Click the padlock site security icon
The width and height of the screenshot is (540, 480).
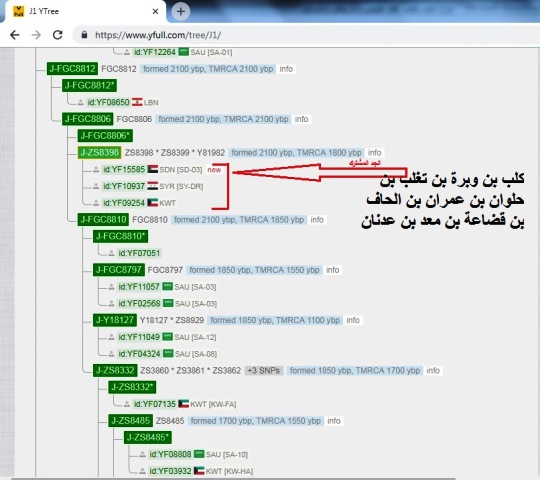pyautogui.click(x=84, y=35)
